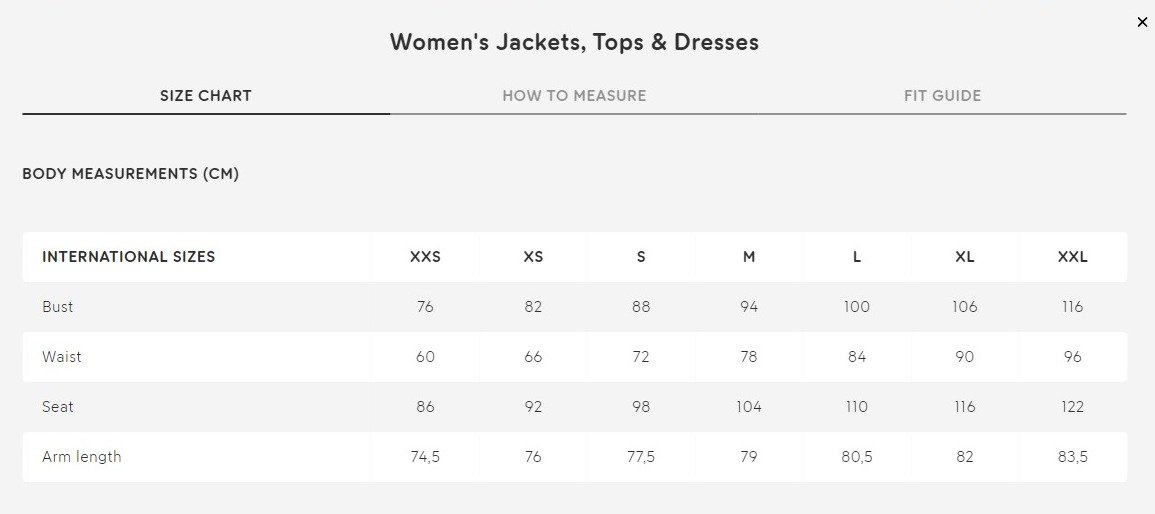Image resolution: width=1155 pixels, height=514 pixels.
Task: Click the Women's Jackets, Tops & Dresses title
Action: point(574,41)
